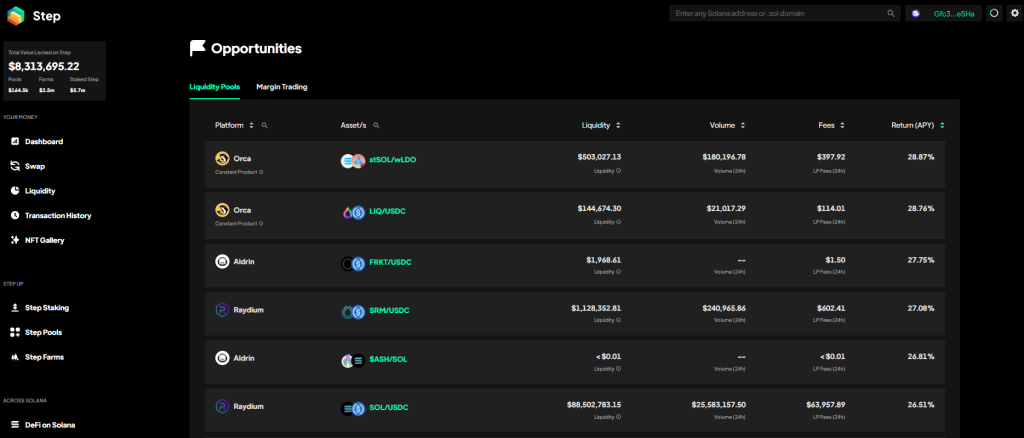Click the Constant Product info icon for stSOL/wLDO

pyautogui.click(x=261, y=172)
